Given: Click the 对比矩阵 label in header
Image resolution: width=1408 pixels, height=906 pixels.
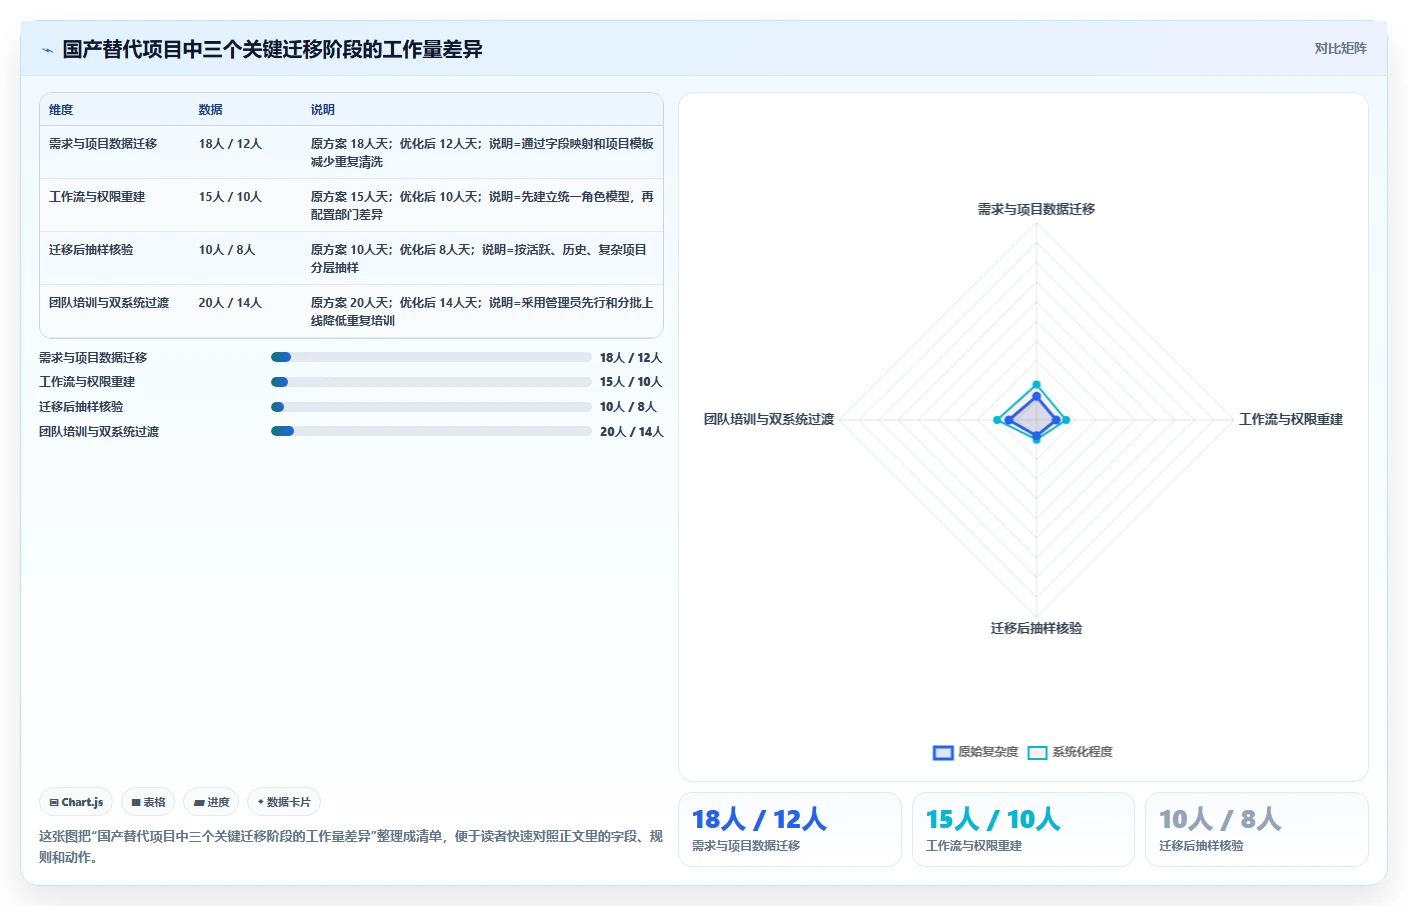Looking at the screenshot, I should 1340,48.
